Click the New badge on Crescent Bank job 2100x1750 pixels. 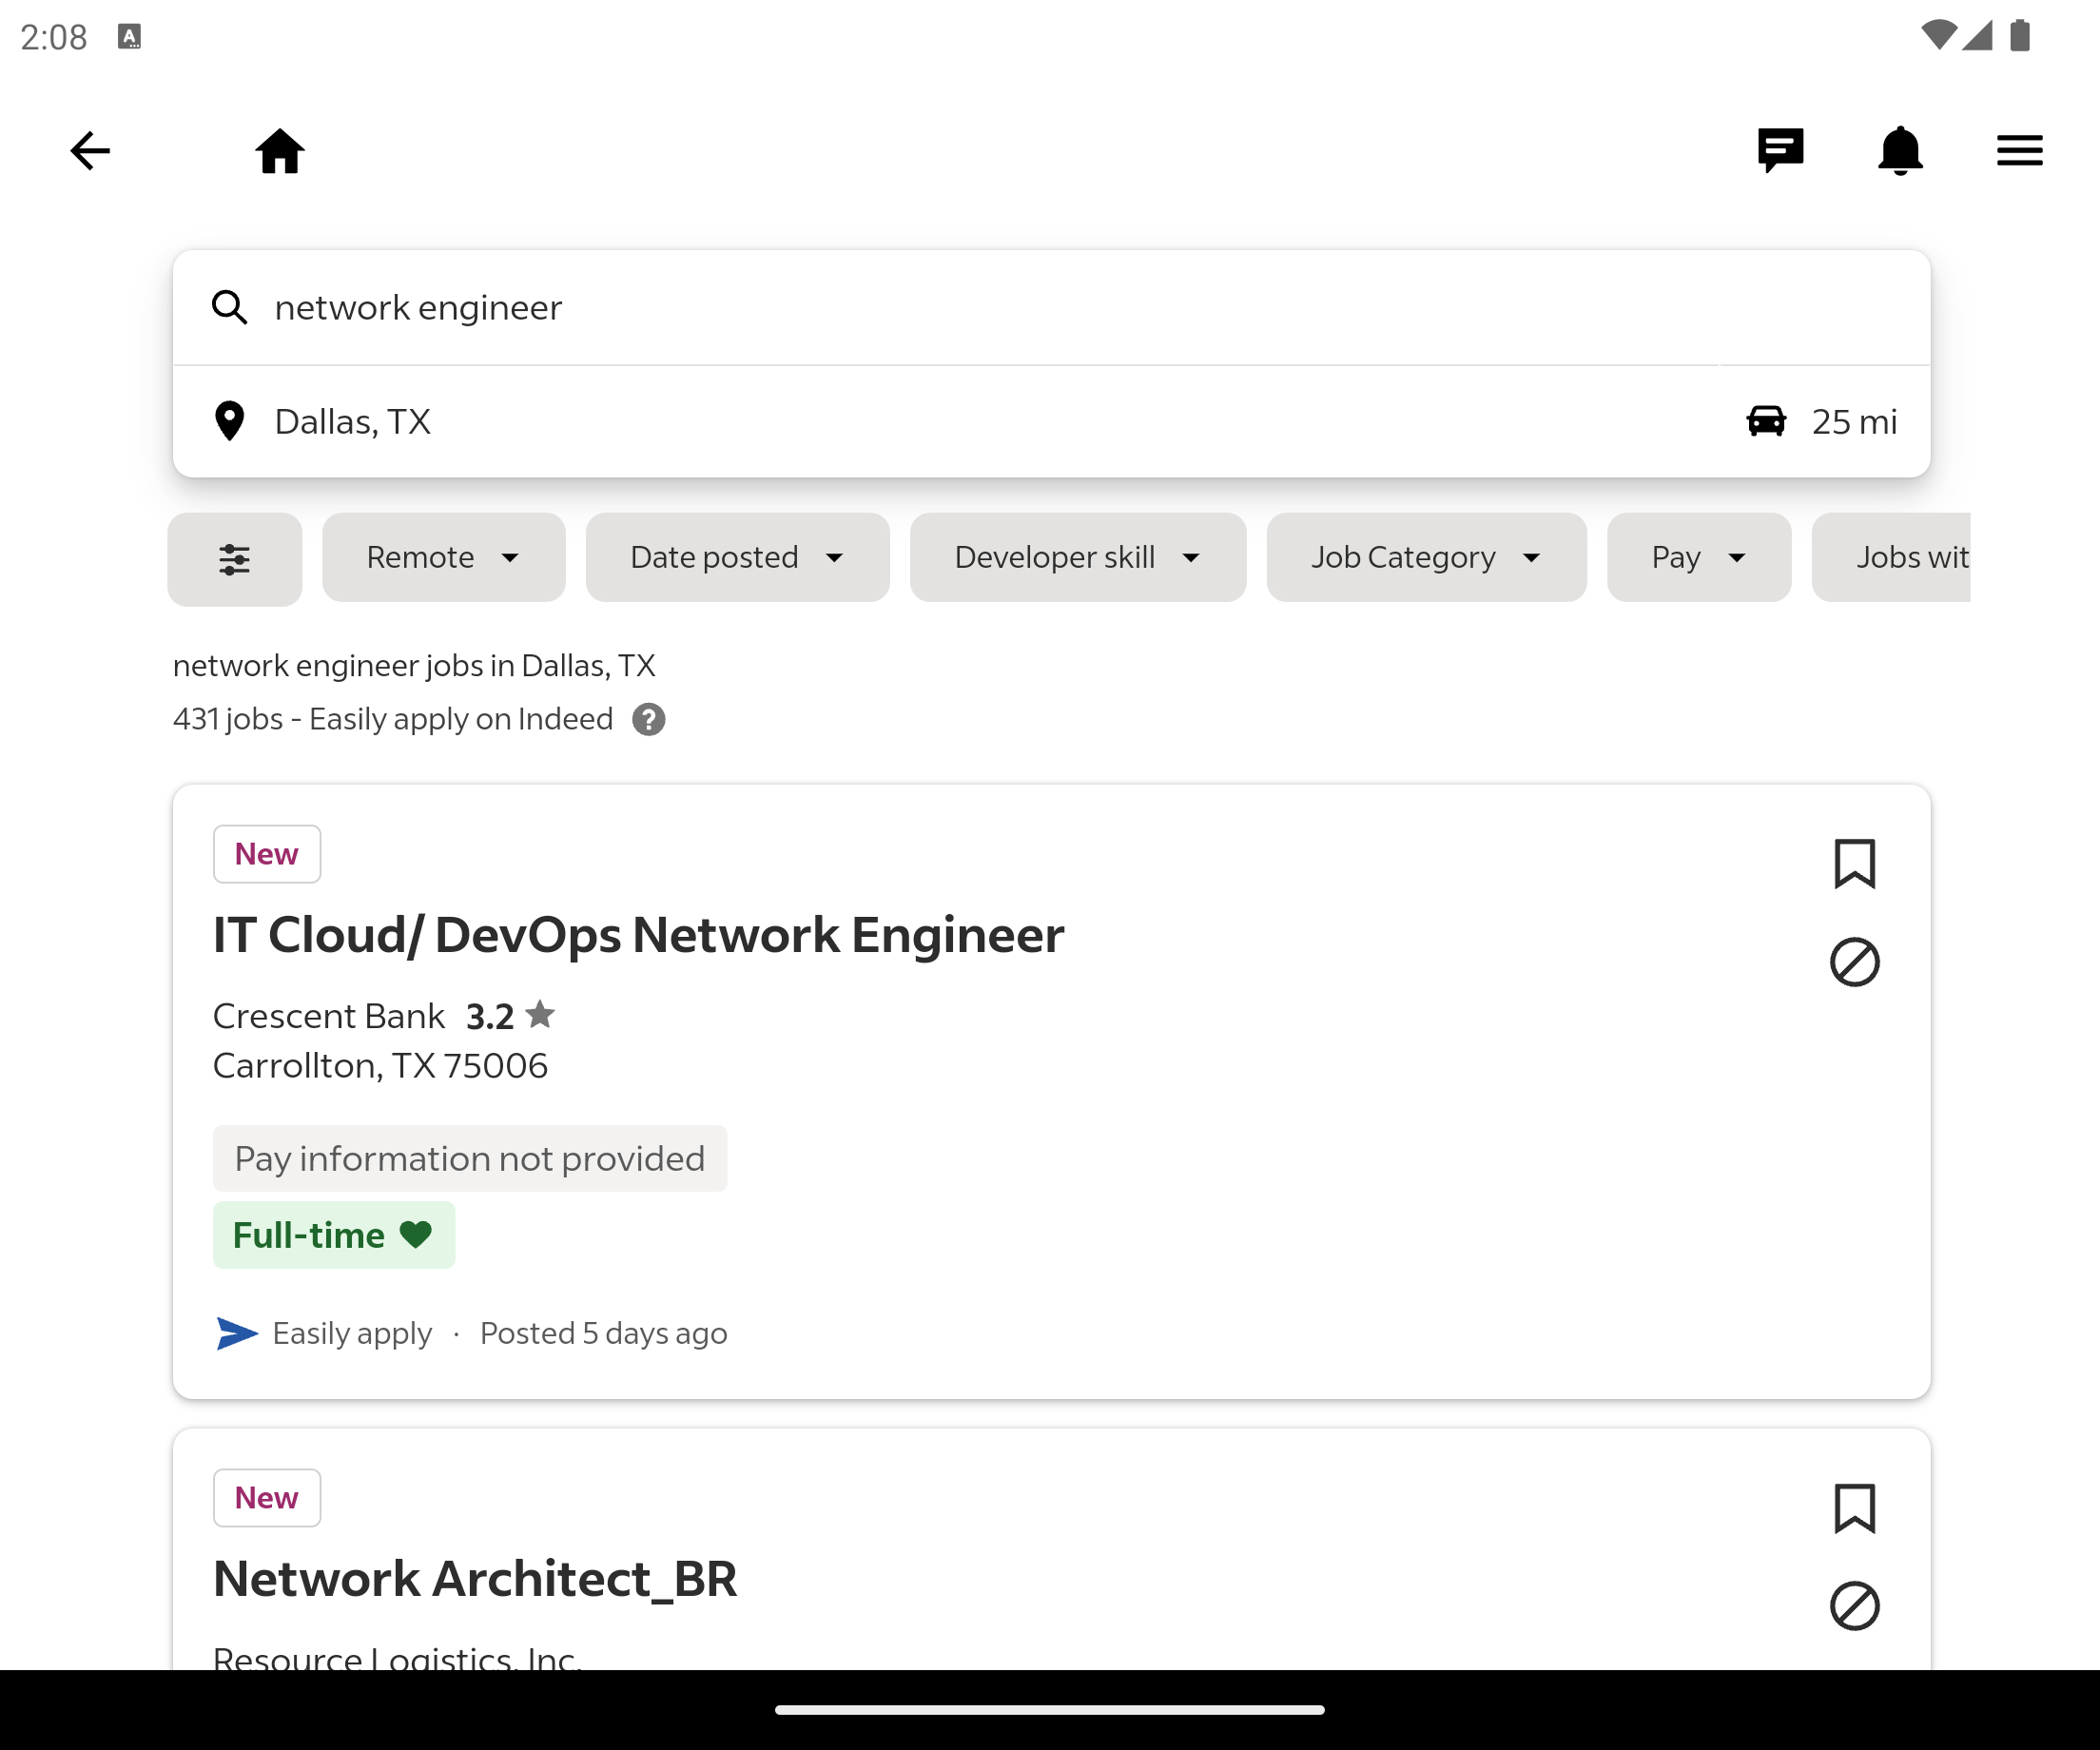tap(267, 854)
